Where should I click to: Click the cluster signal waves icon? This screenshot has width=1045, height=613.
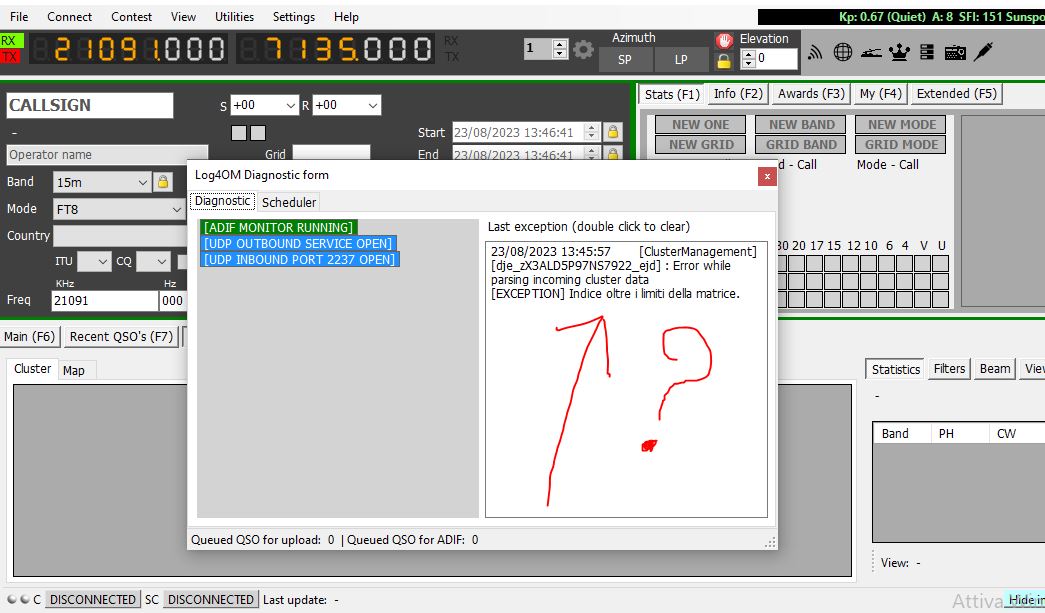click(x=814, y=53)
